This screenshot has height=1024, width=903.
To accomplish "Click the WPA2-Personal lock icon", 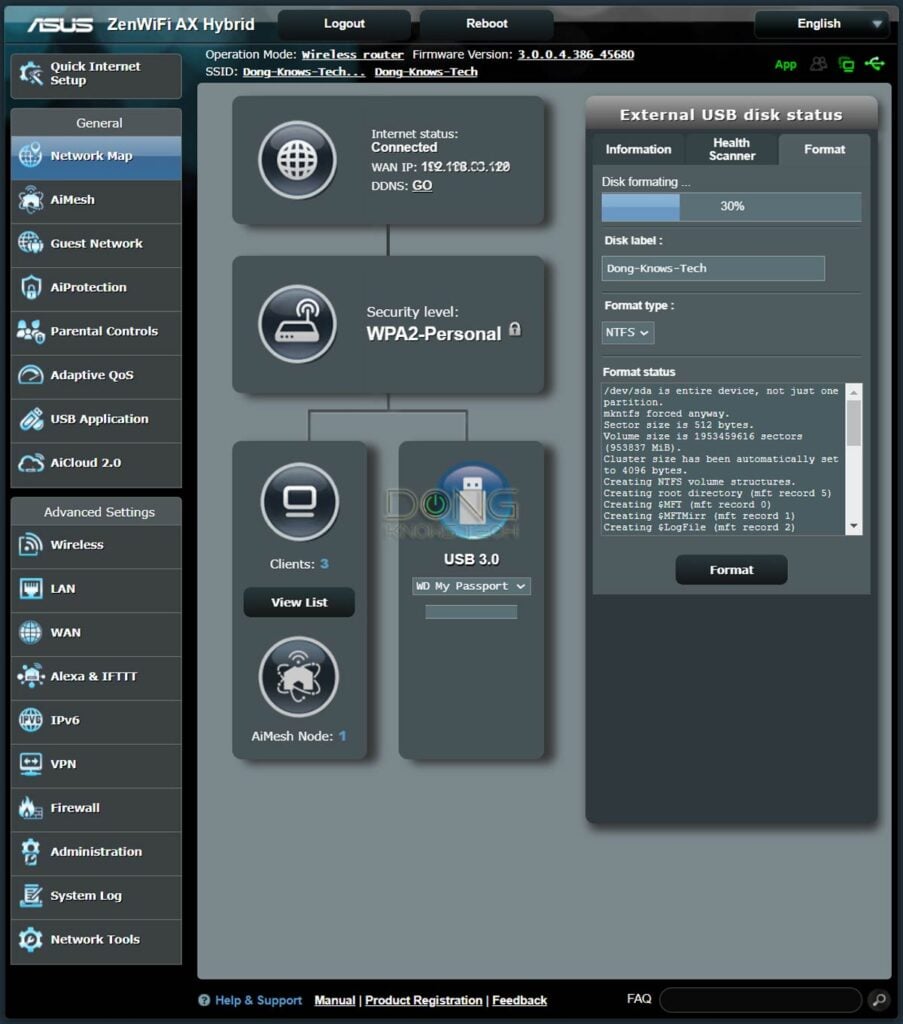I will tap(515, 329).
